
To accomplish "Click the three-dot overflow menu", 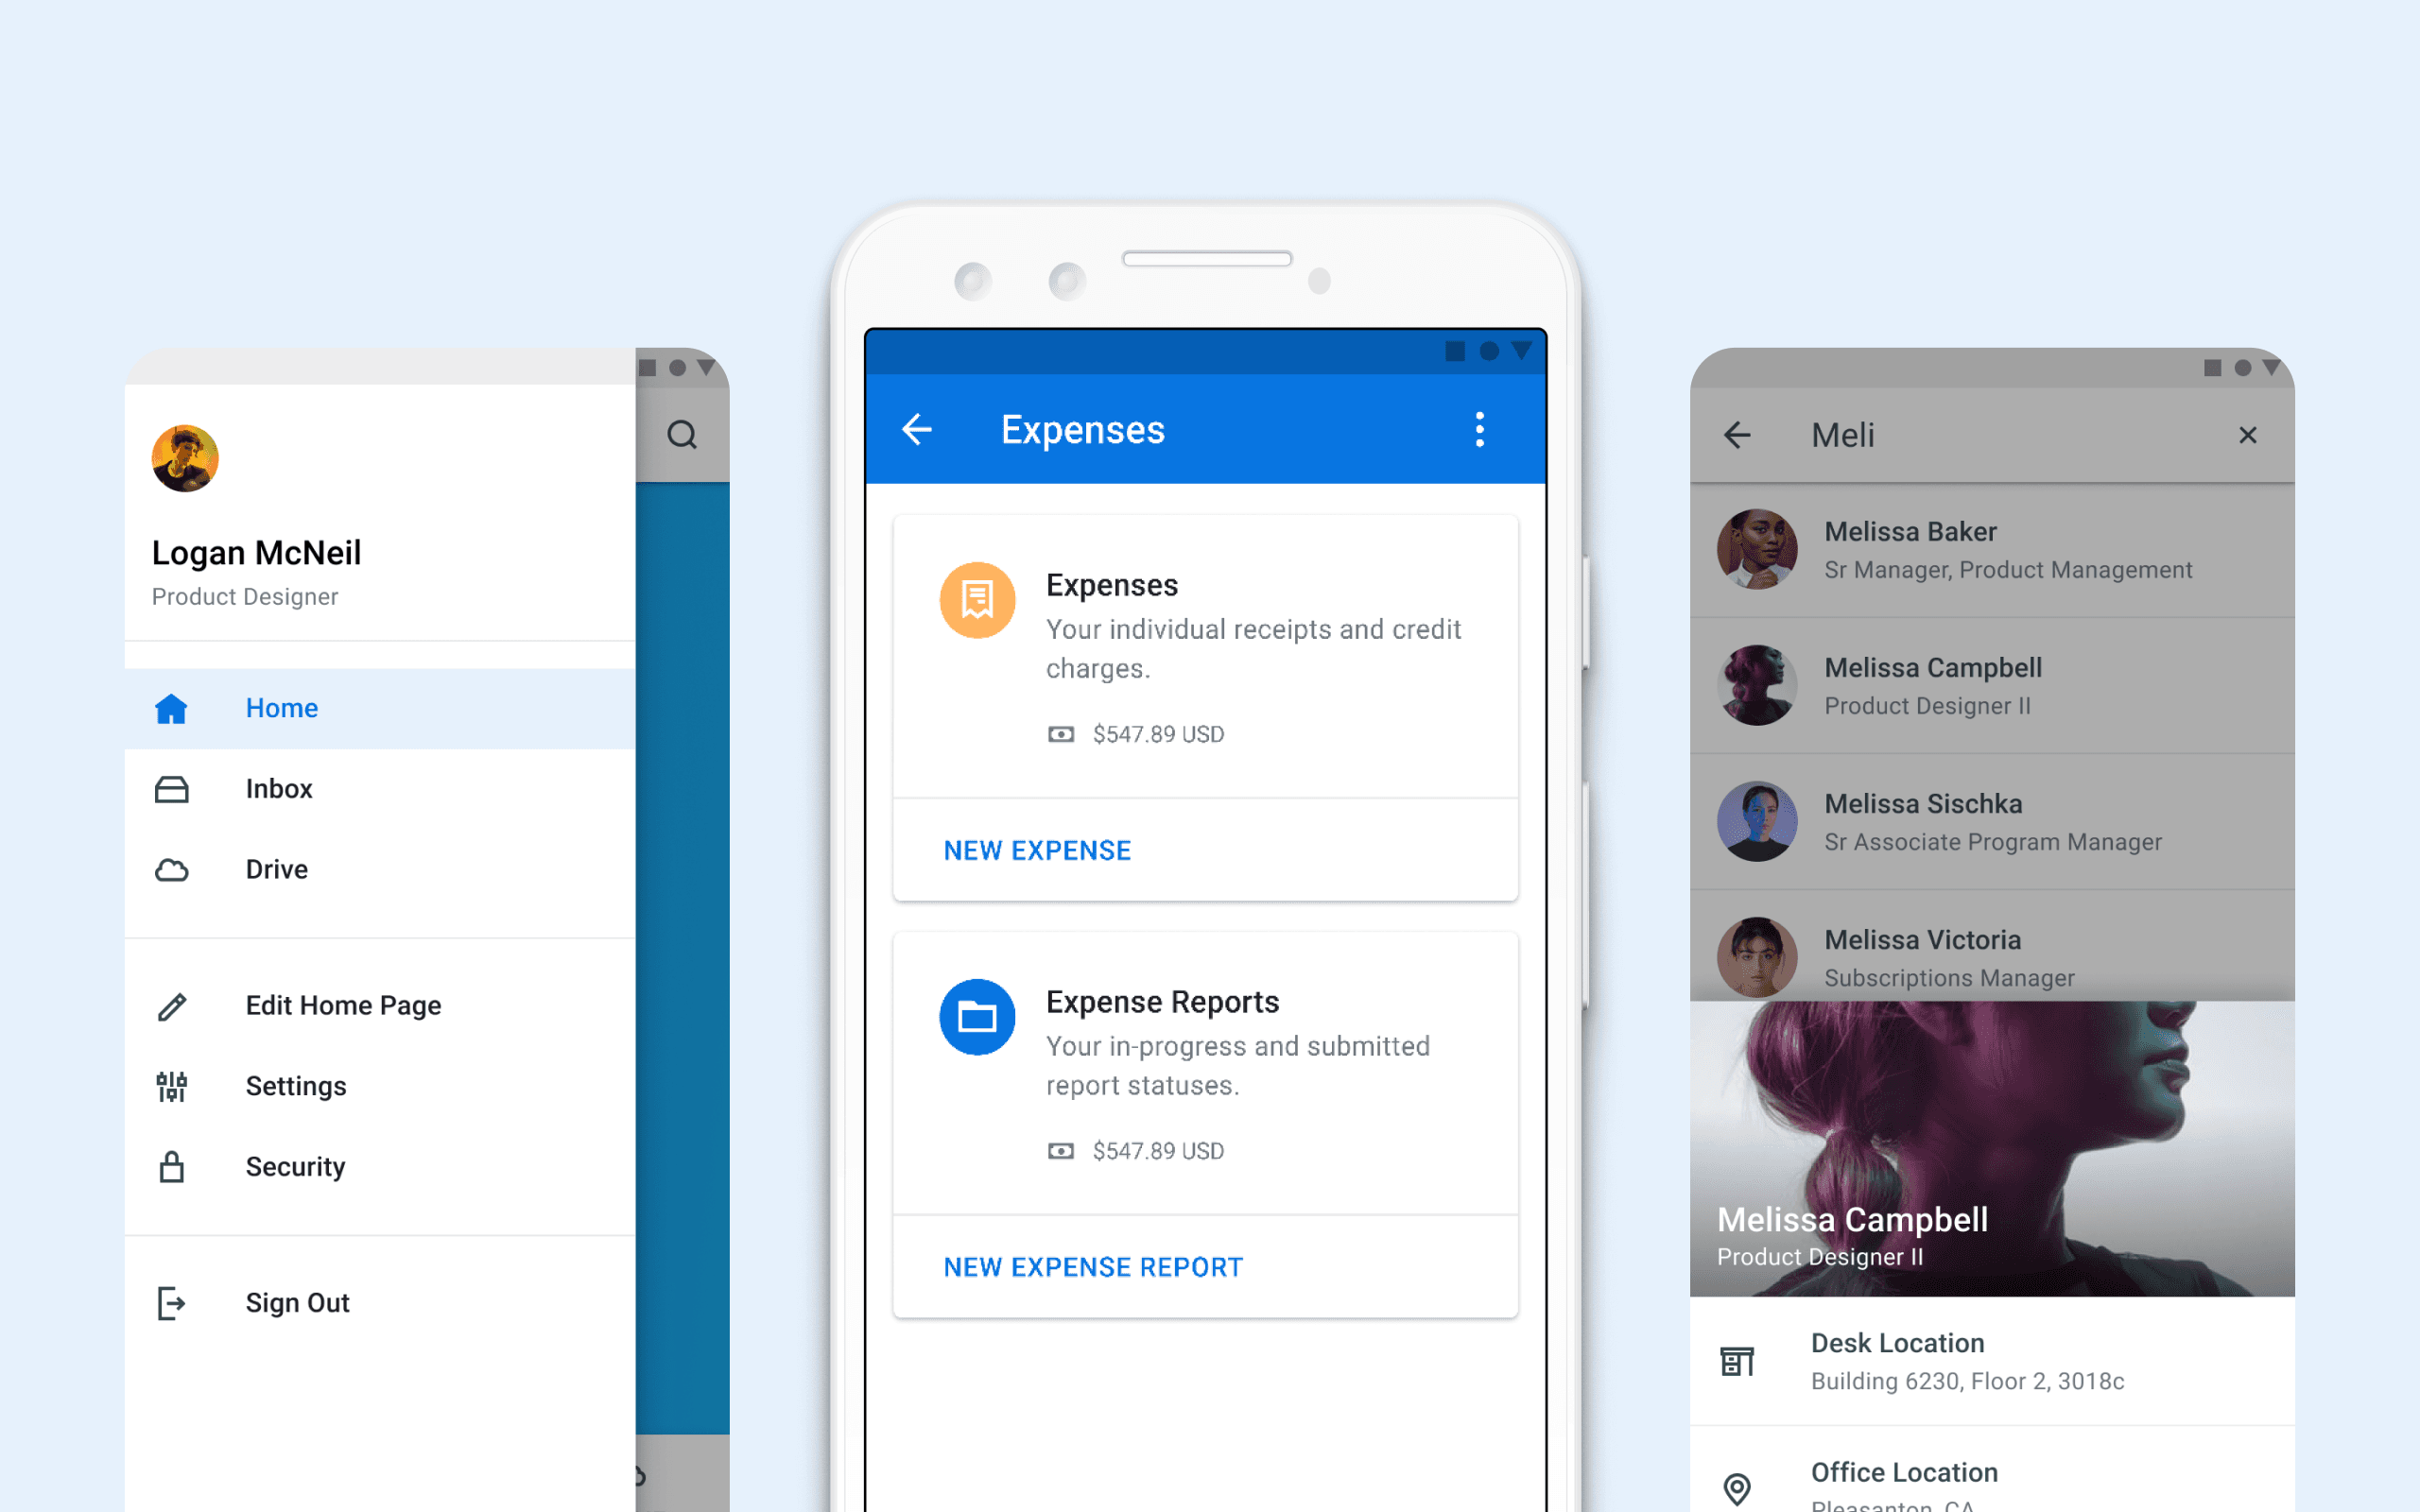I will pyautogui.click(x=1481, y=430).
